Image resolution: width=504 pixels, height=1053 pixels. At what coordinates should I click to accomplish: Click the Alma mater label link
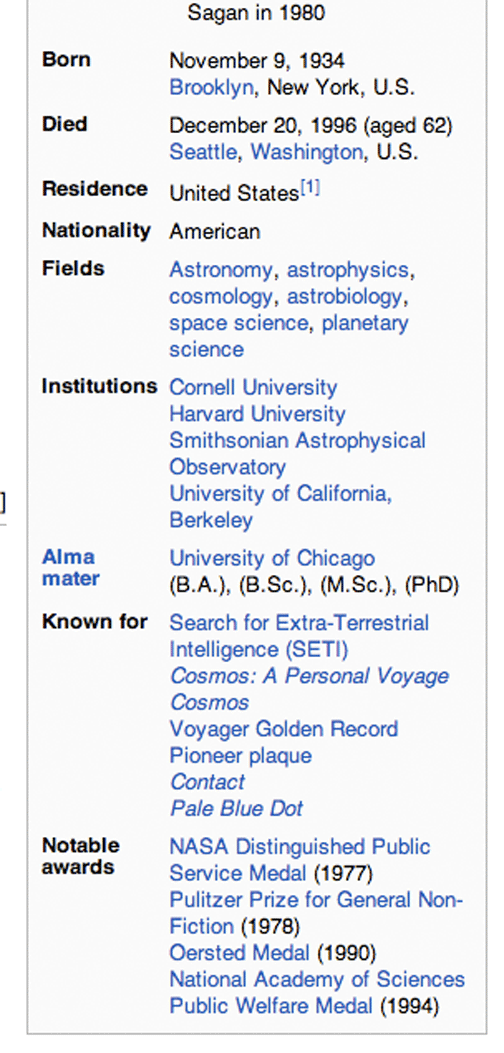(x=71, y=567)
